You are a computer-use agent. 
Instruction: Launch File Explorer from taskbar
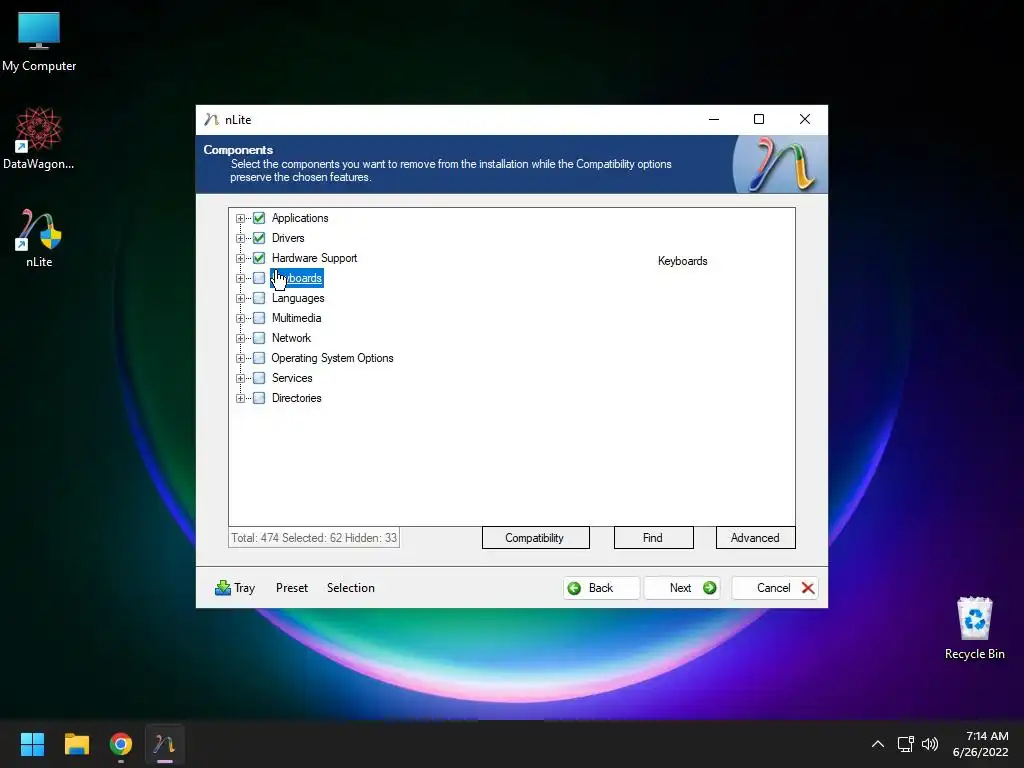(76, 744)
